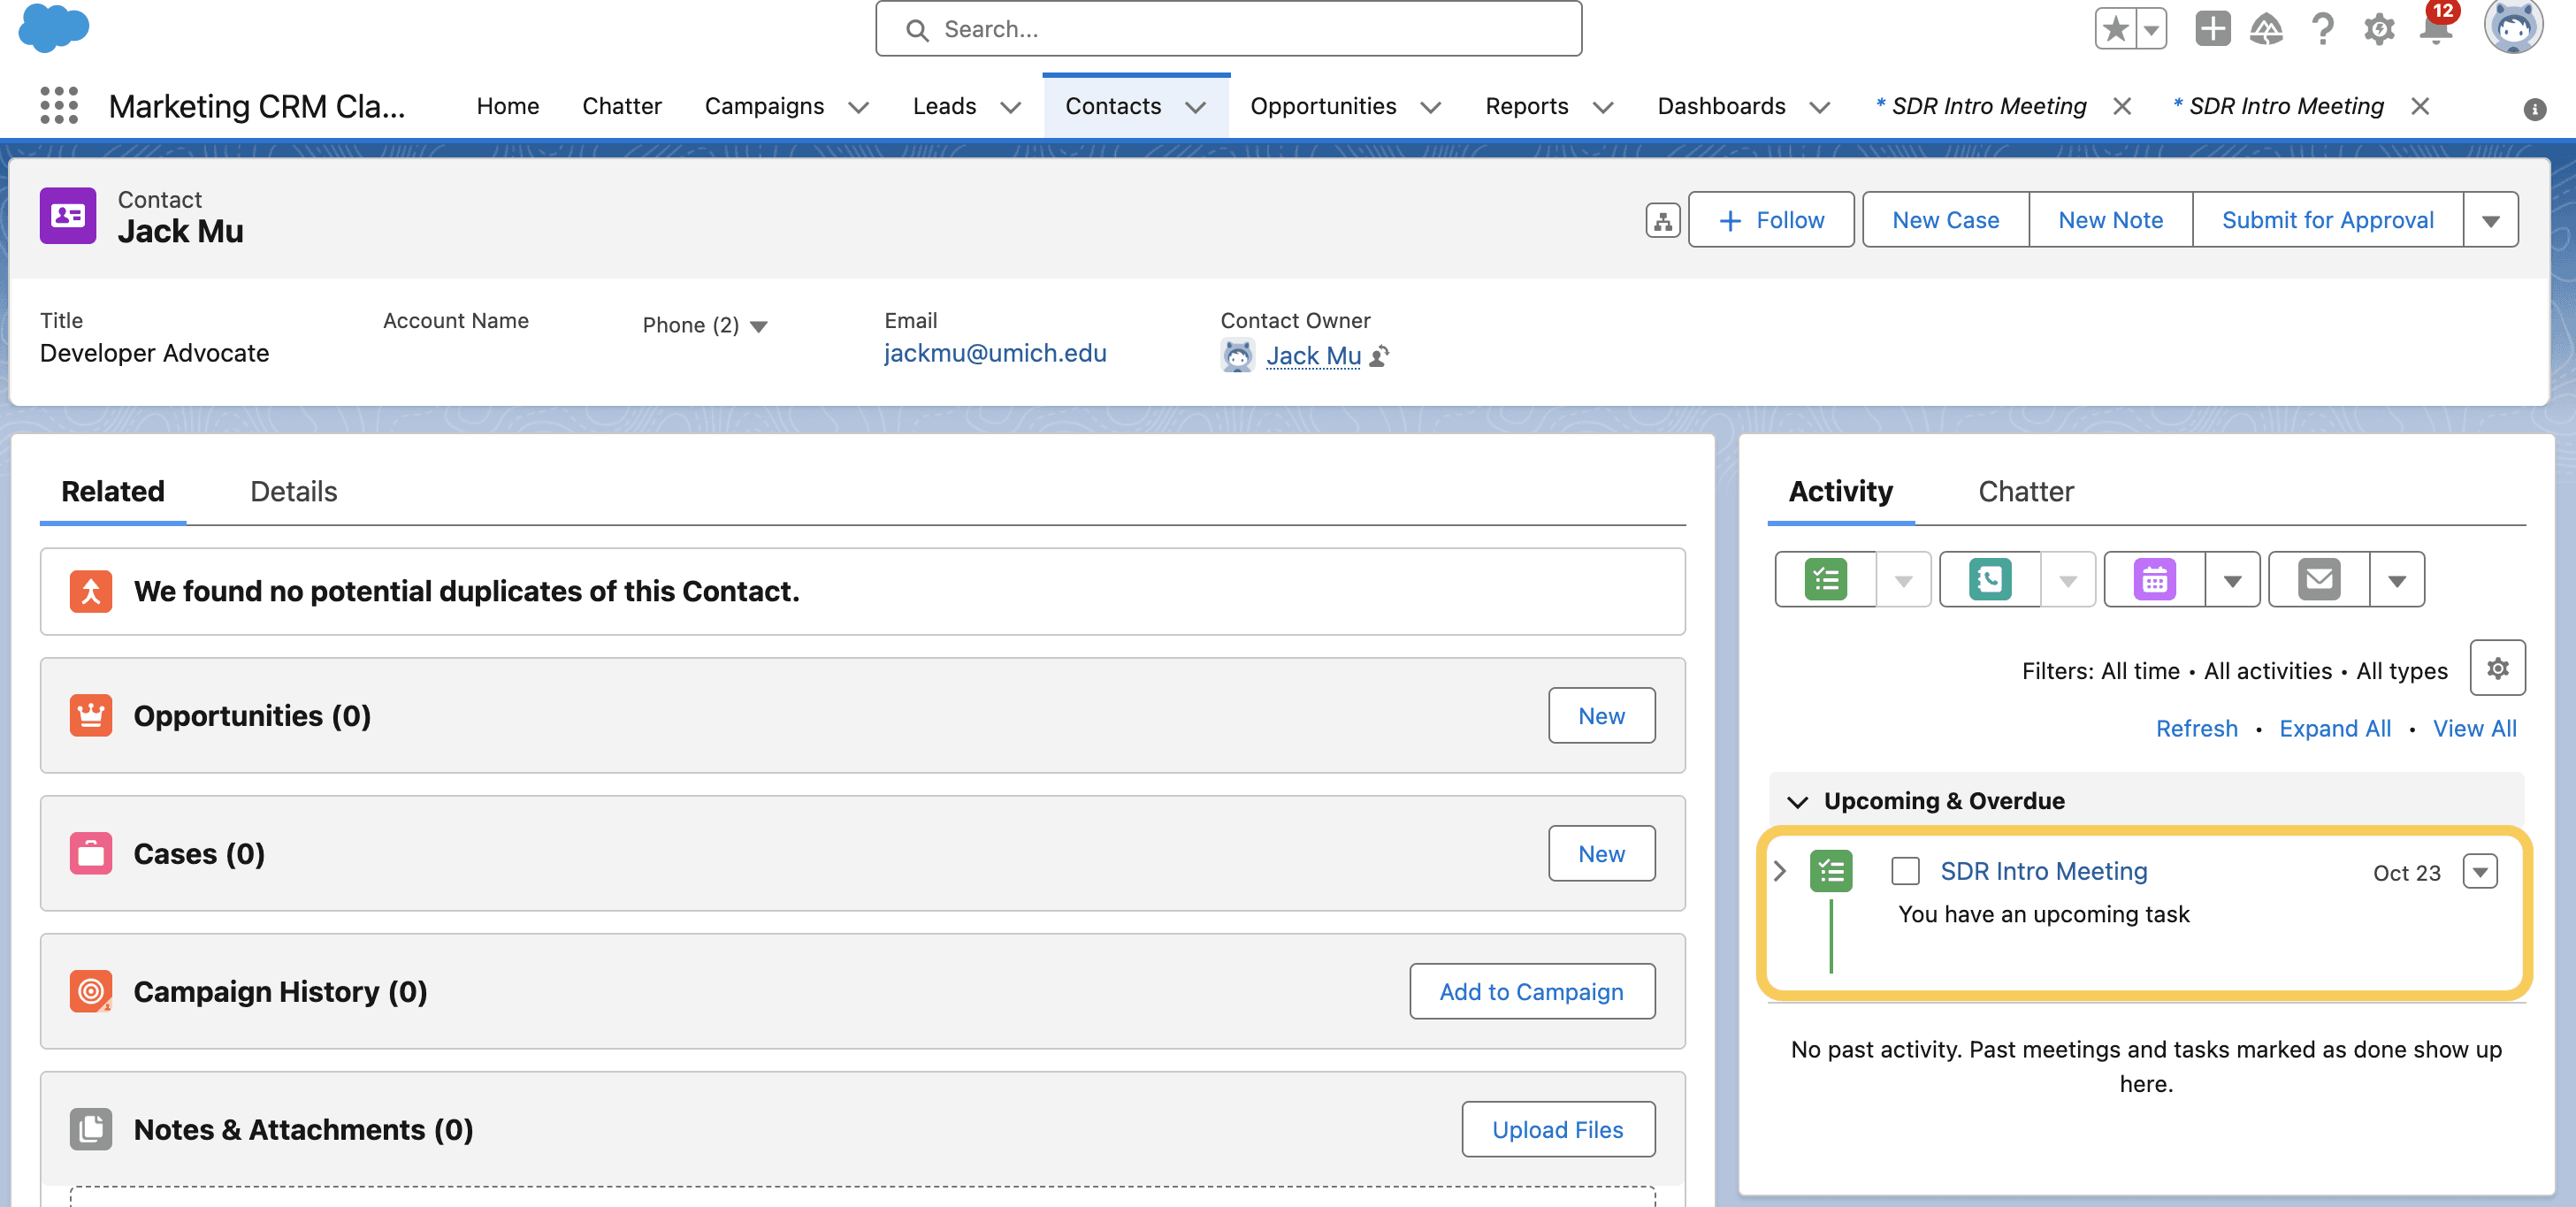Close the first SDR Intro Meeting tab
Screen dimensions: 2576x1207
coord(2122,106)
